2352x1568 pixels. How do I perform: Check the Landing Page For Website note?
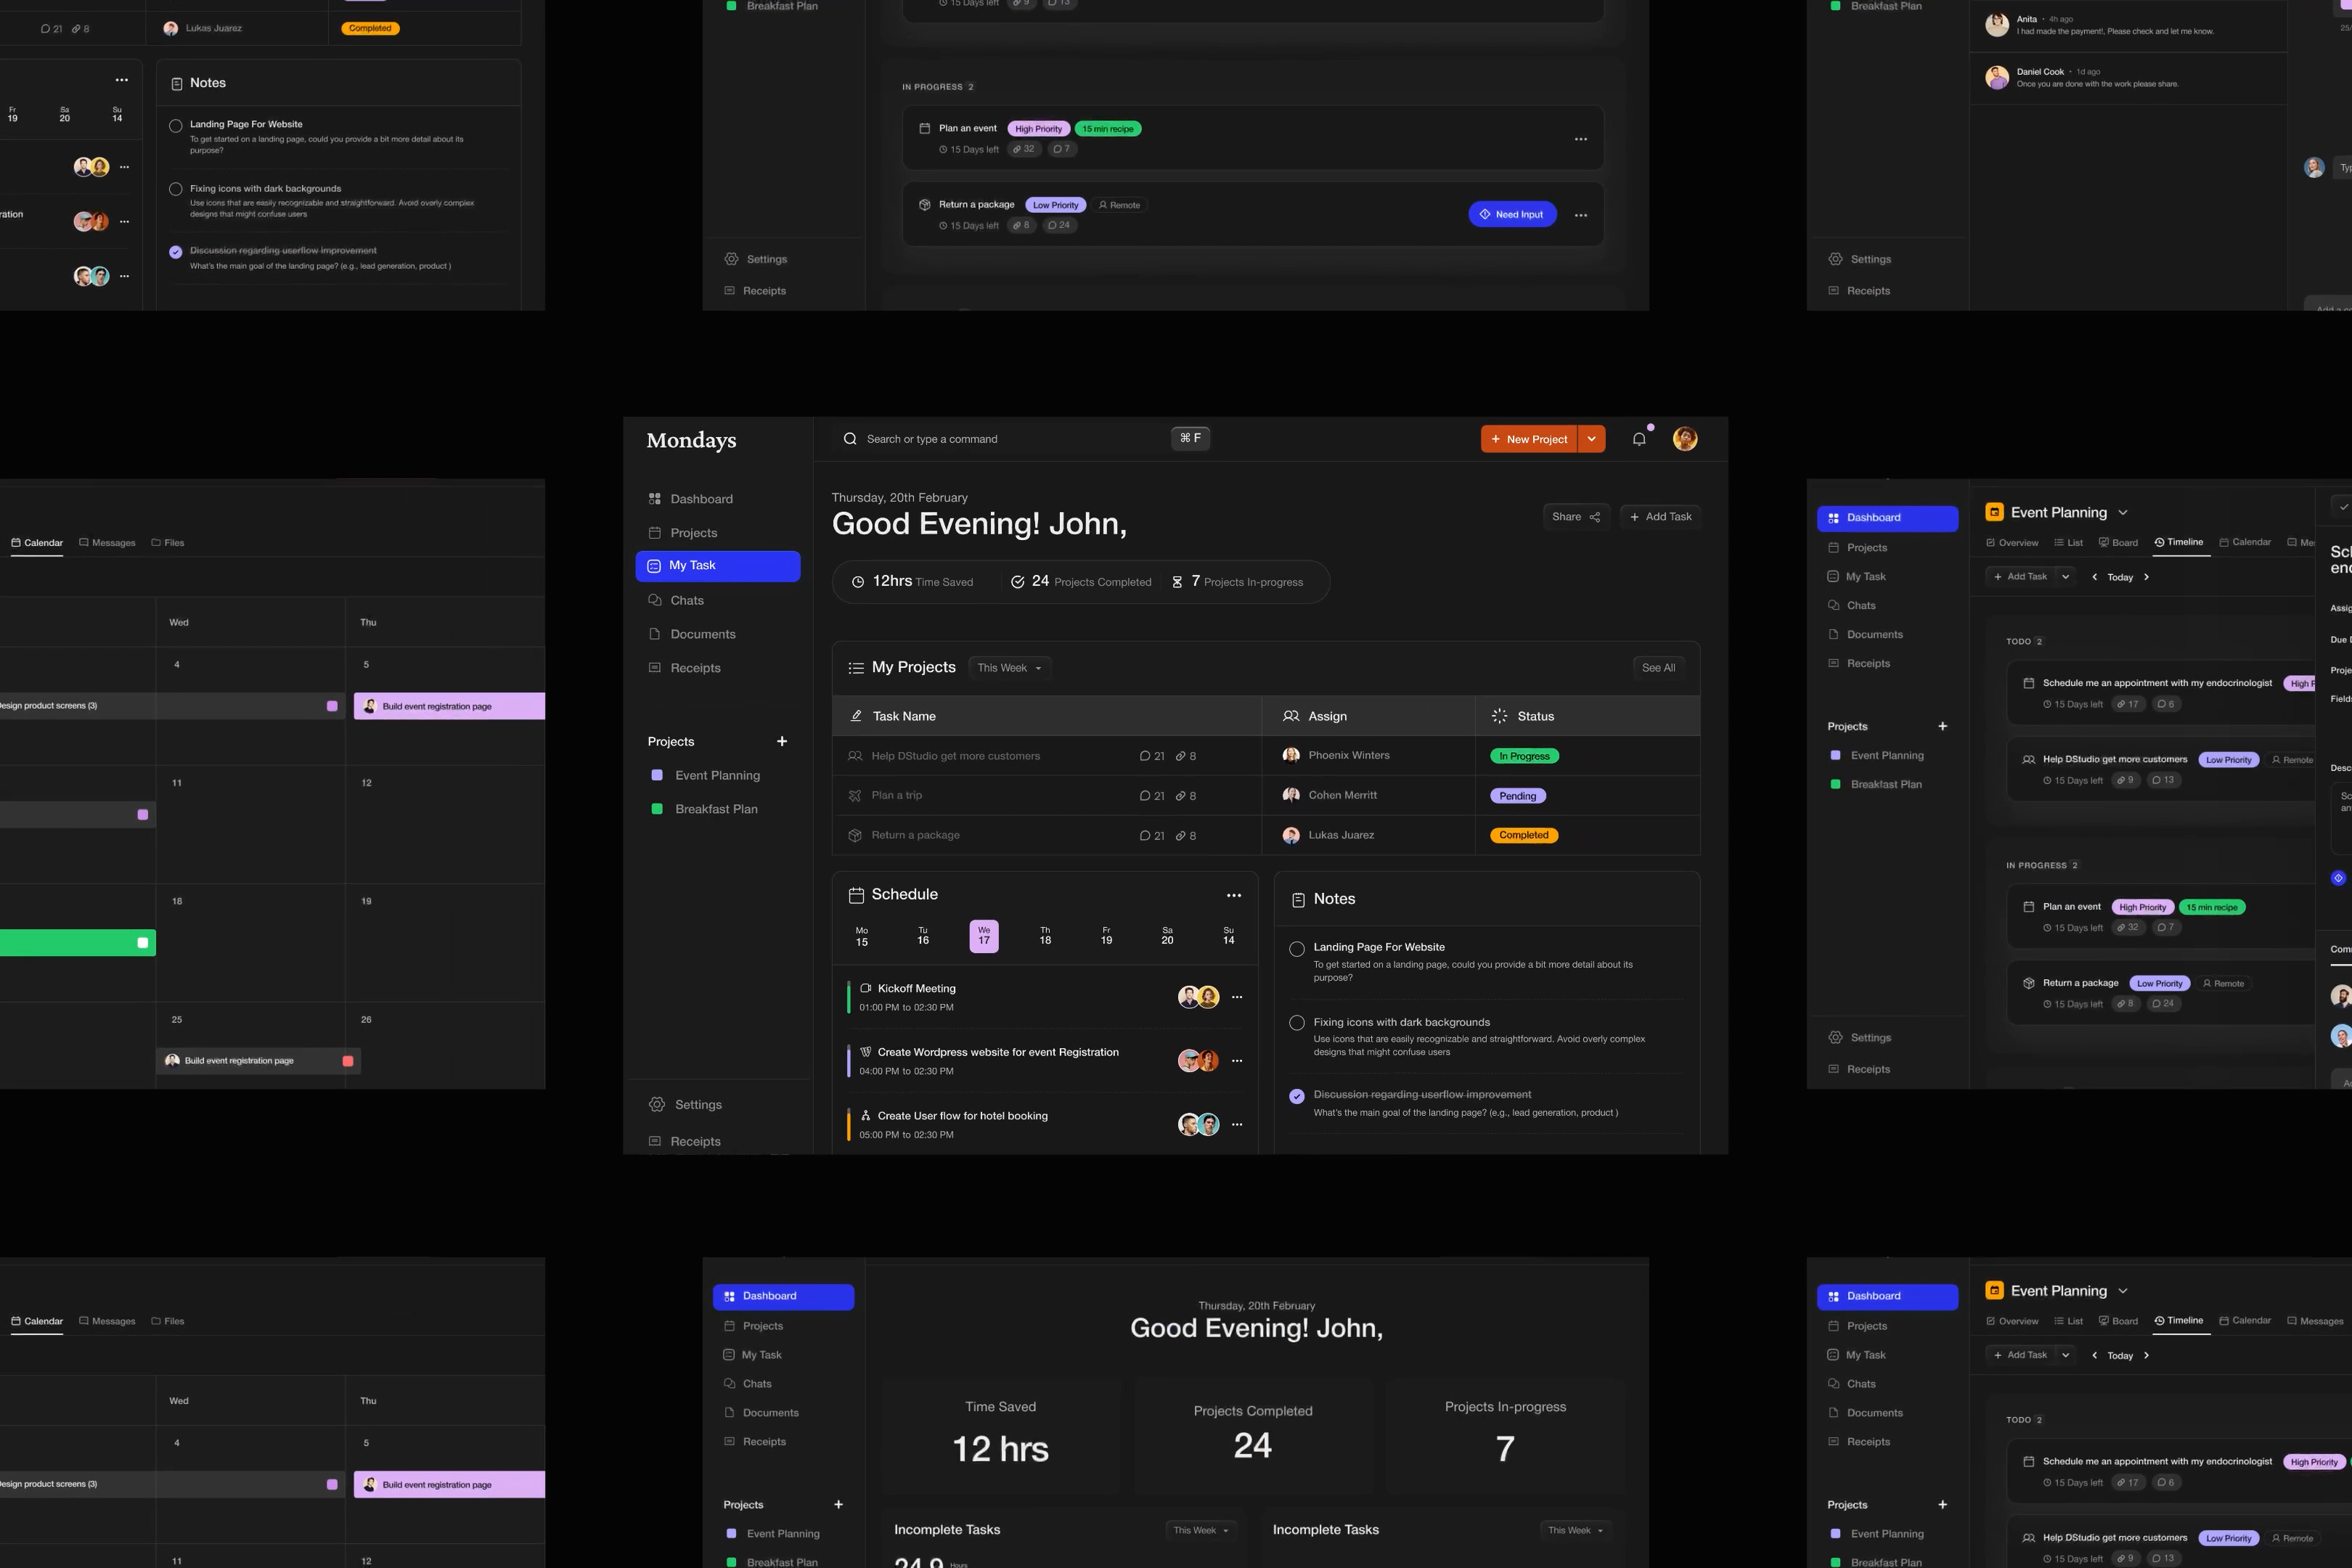coord(1297,949)
